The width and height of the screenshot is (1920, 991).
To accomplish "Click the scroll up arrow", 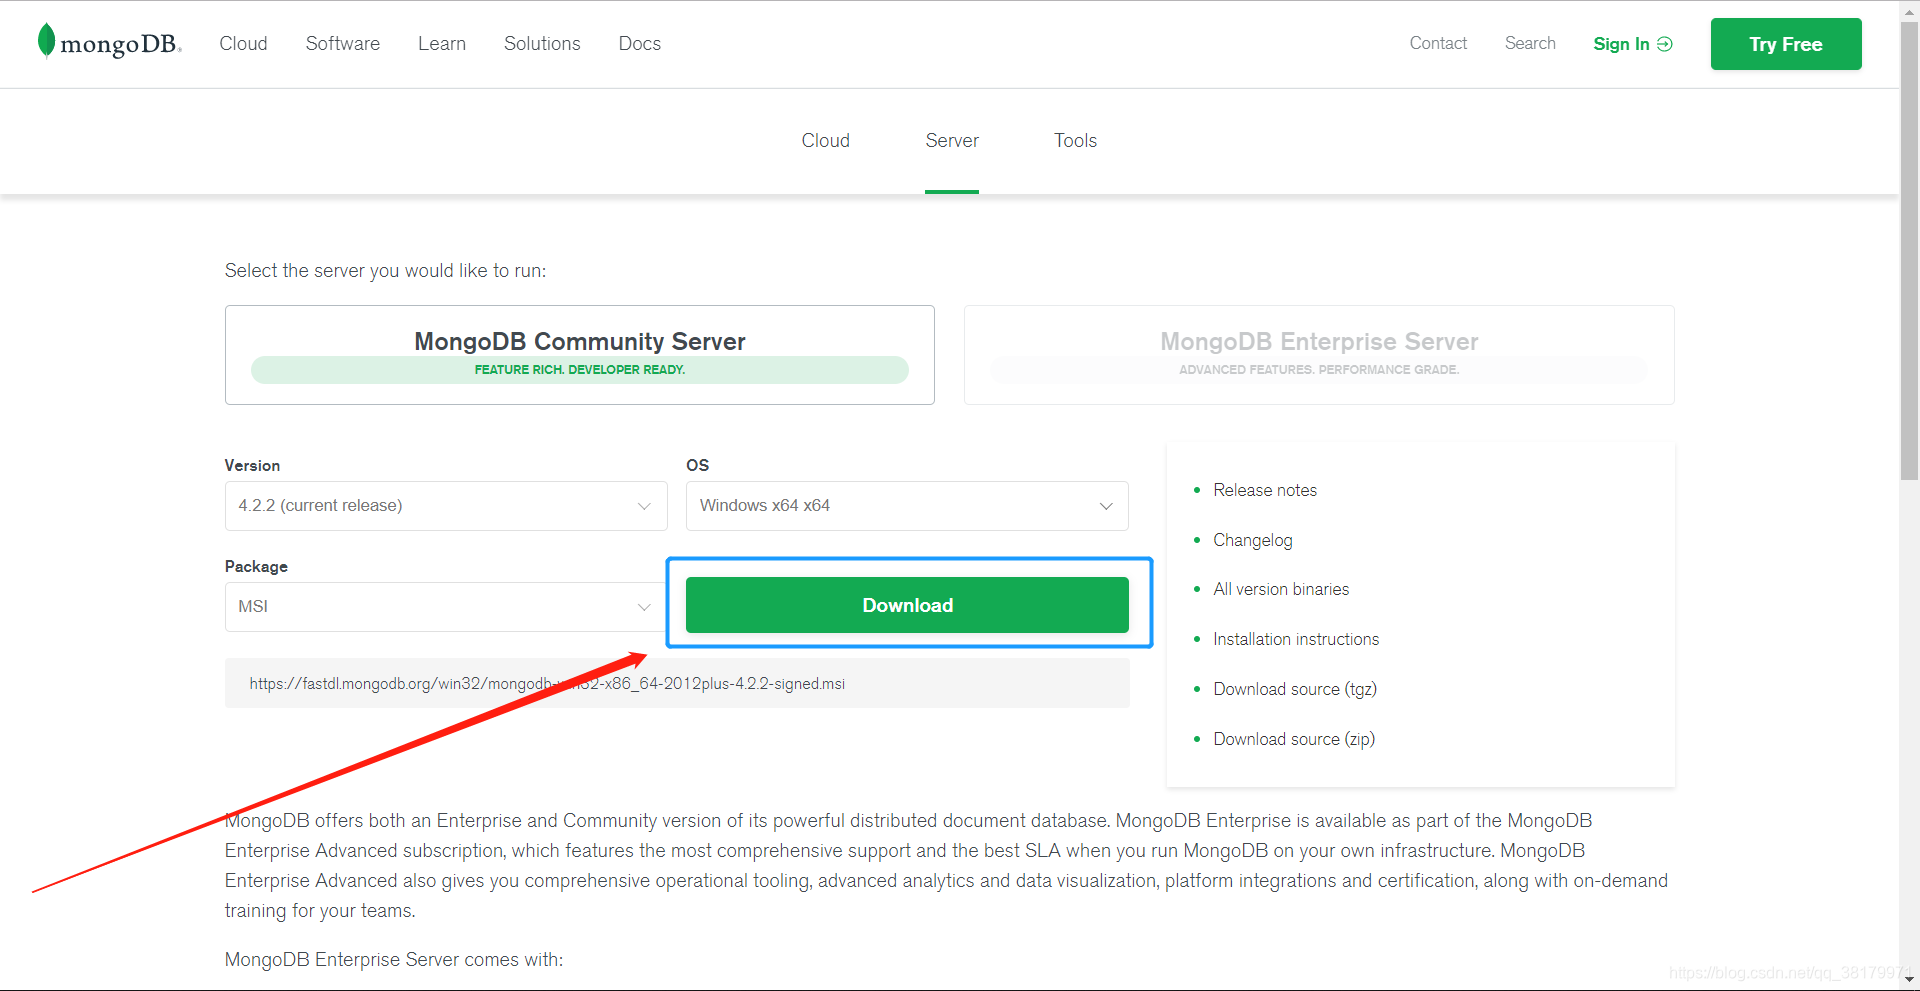I will 1908,10.
